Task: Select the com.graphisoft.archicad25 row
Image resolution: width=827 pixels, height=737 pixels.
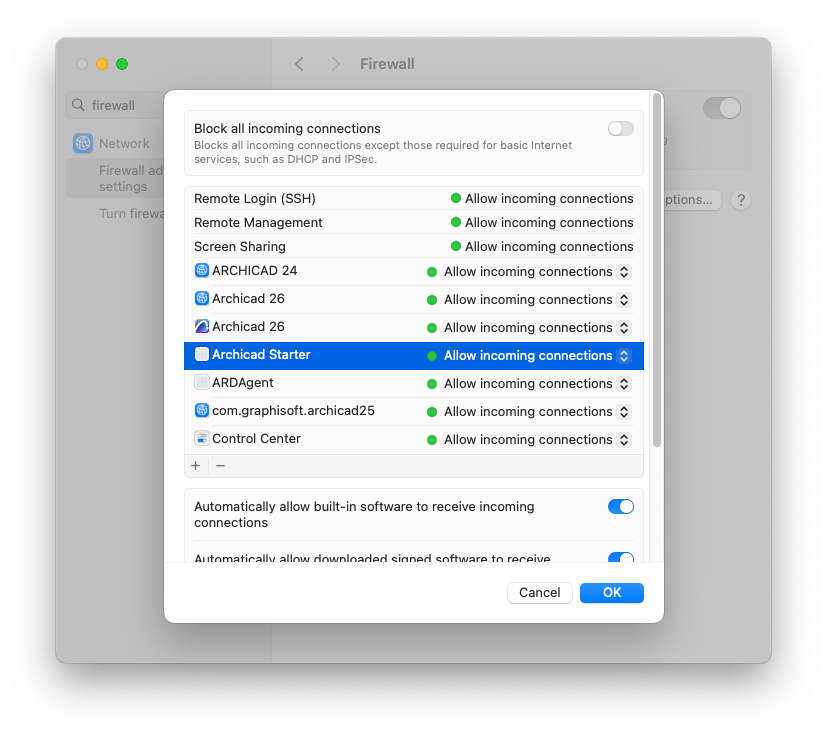Action: click(414, 411)
